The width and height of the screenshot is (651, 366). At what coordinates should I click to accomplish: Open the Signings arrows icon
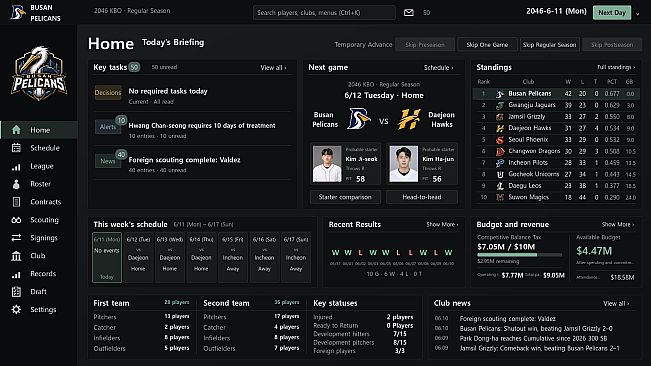click(x=16, y=238)
